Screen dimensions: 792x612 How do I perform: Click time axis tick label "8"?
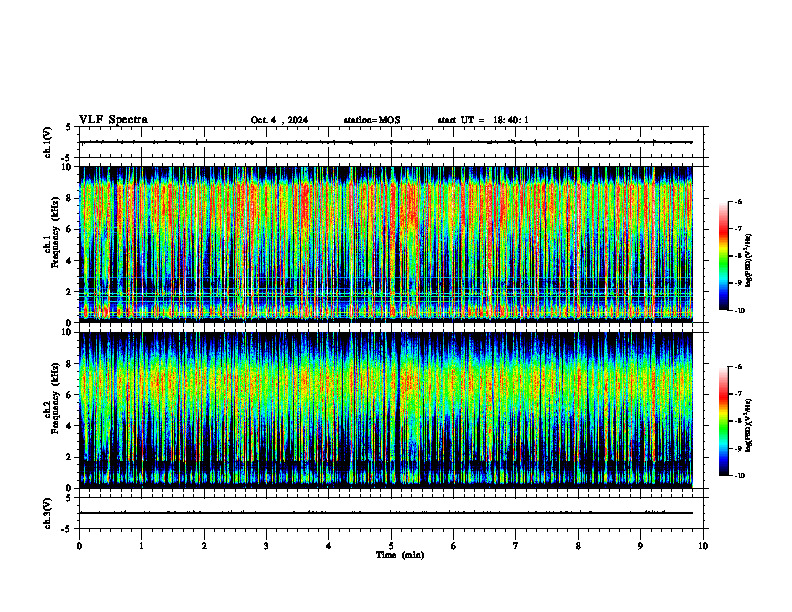578,546
